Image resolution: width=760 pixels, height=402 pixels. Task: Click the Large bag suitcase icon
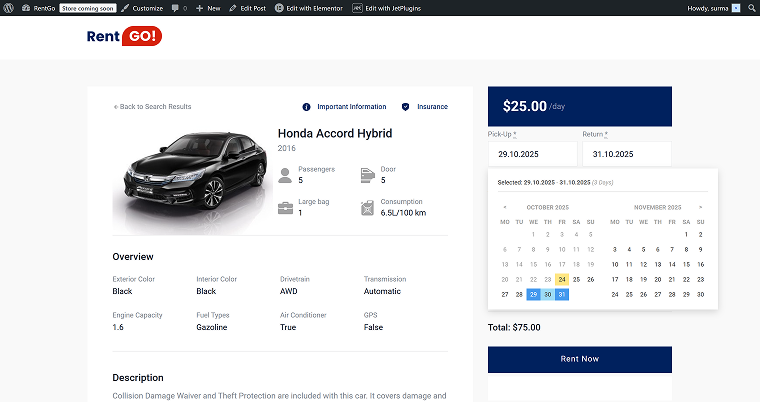tap(285, 208)
